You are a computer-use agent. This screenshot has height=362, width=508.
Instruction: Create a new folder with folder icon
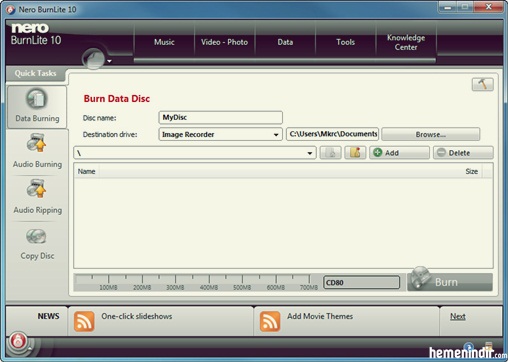coord(355,153)
